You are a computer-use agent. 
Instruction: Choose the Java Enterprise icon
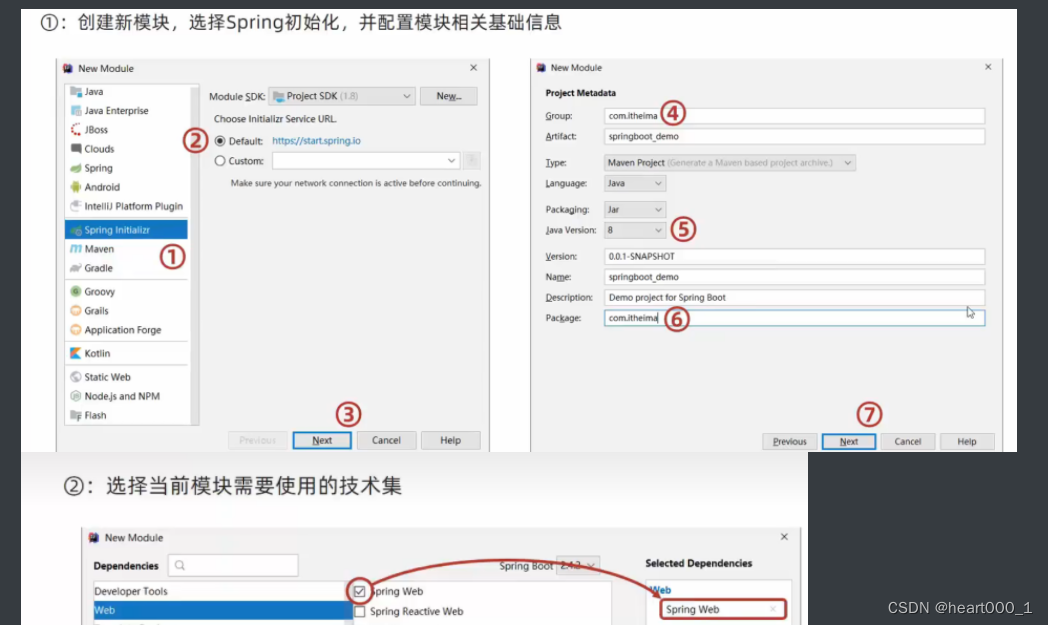[x=76, y=110]
